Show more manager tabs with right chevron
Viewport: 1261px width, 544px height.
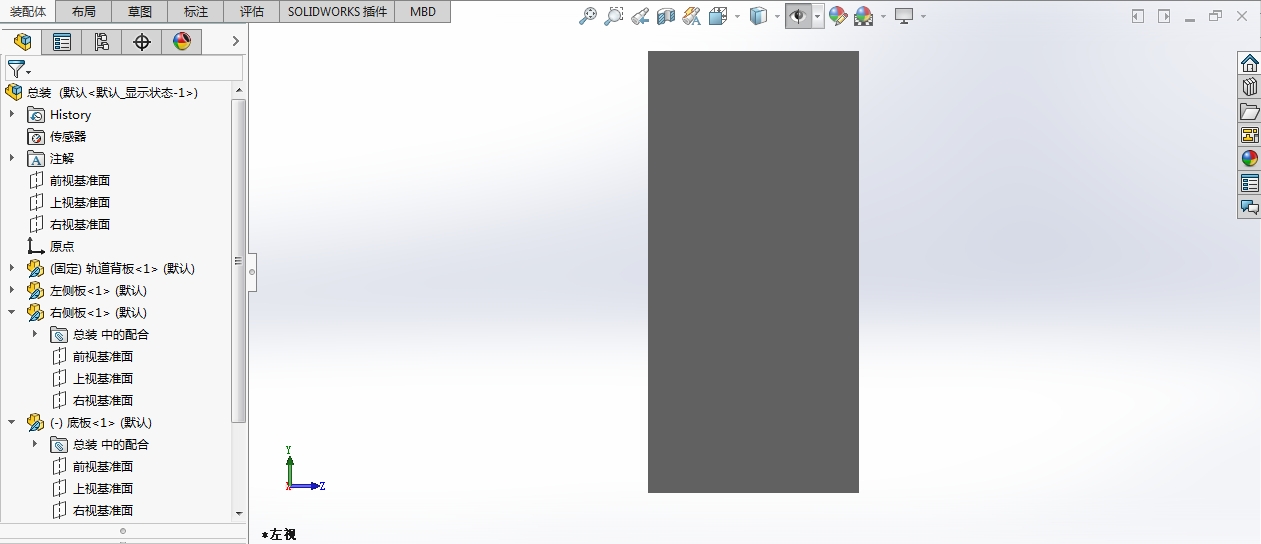click(x=236, y=41)
